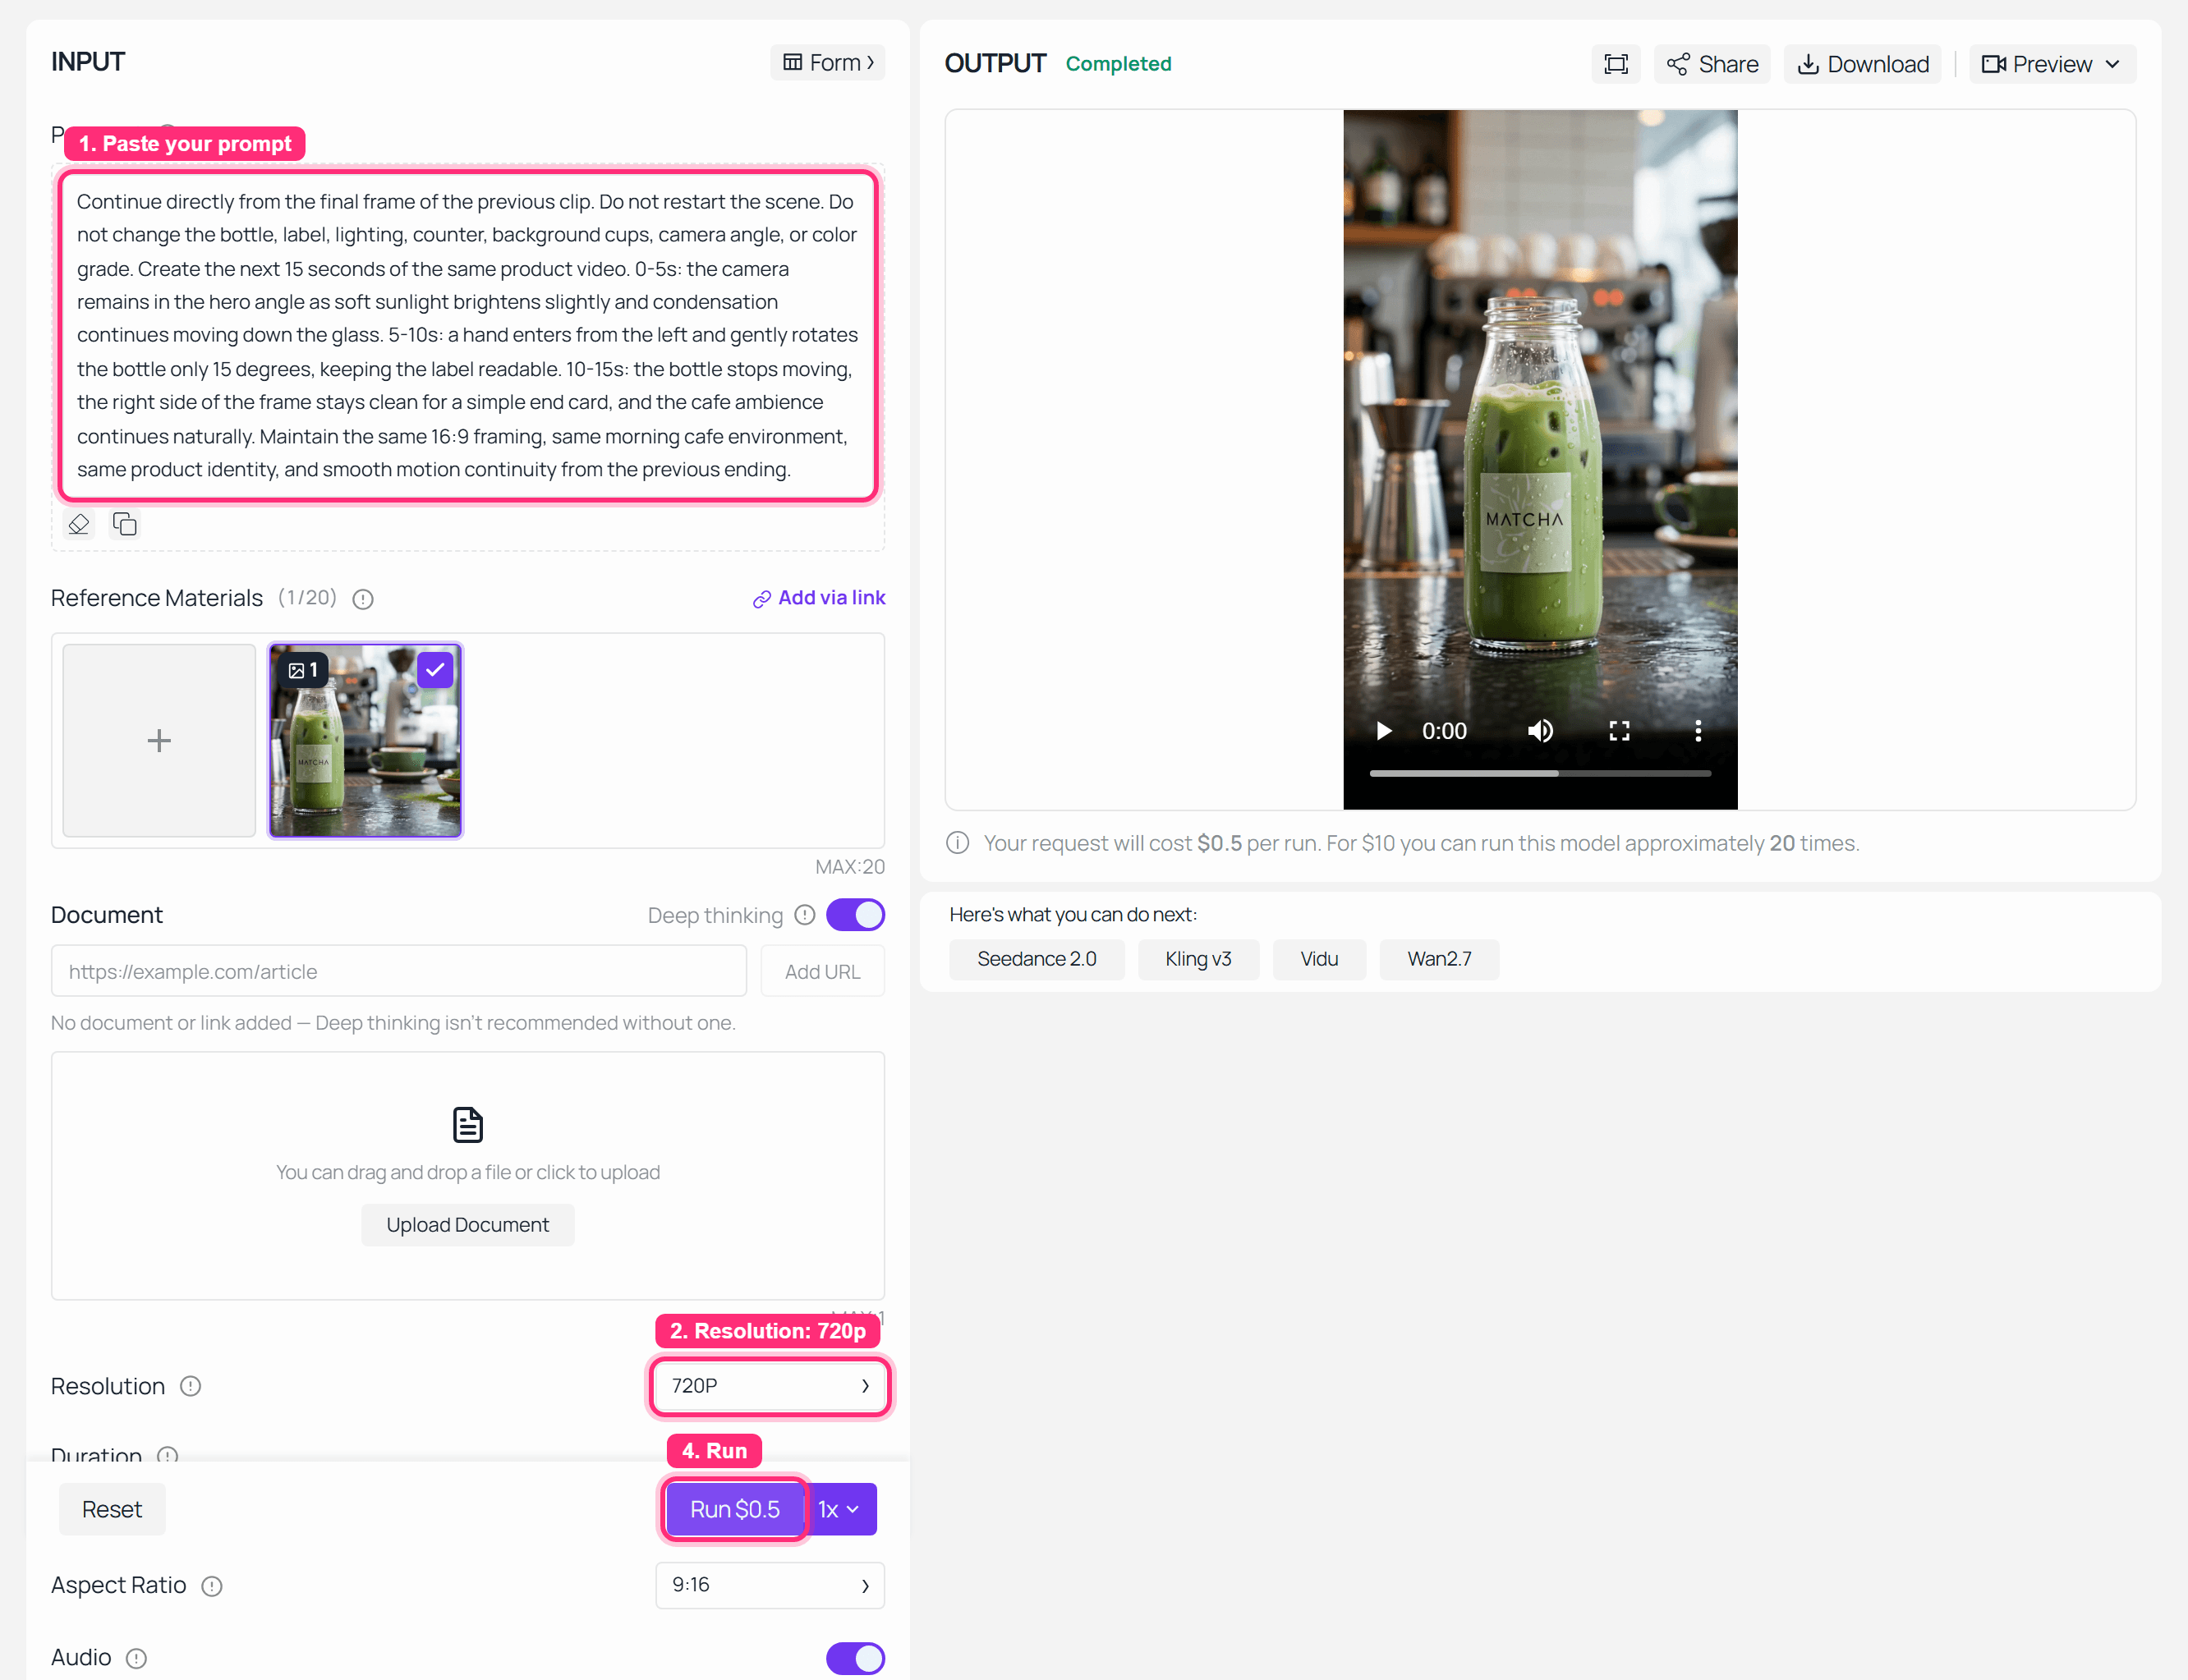Click into the prompt text area
Viewport: 2188px width, 1680px height.
click(468, 335)
